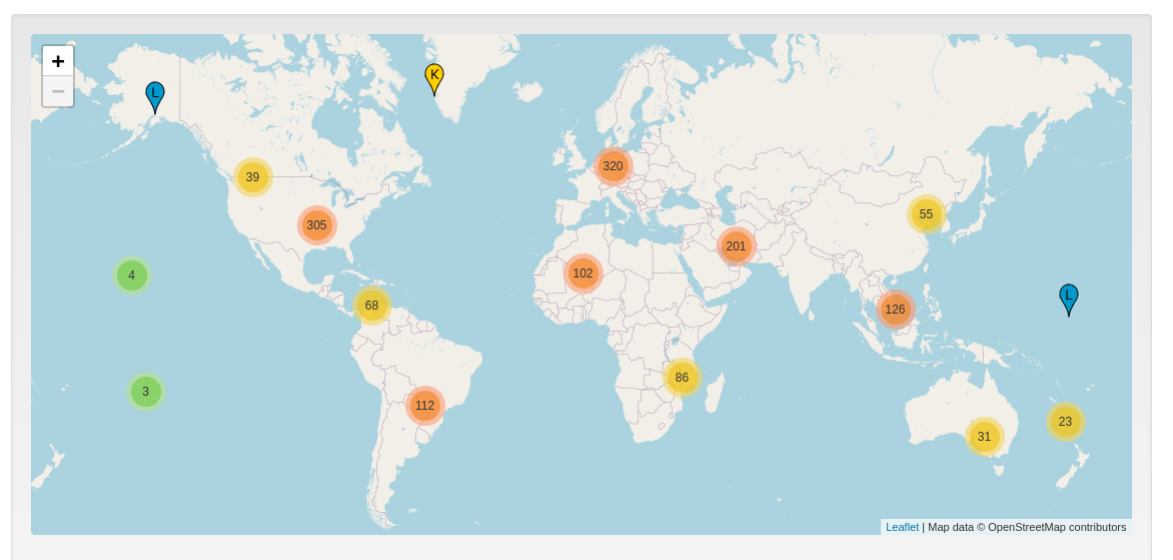
Task: Open the 39 cluster in western North America
Action: point(253,177)
